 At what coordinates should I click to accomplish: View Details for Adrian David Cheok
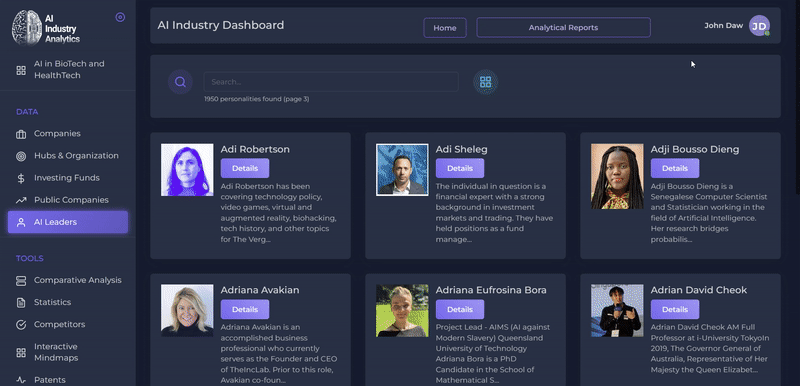(675, 309)
